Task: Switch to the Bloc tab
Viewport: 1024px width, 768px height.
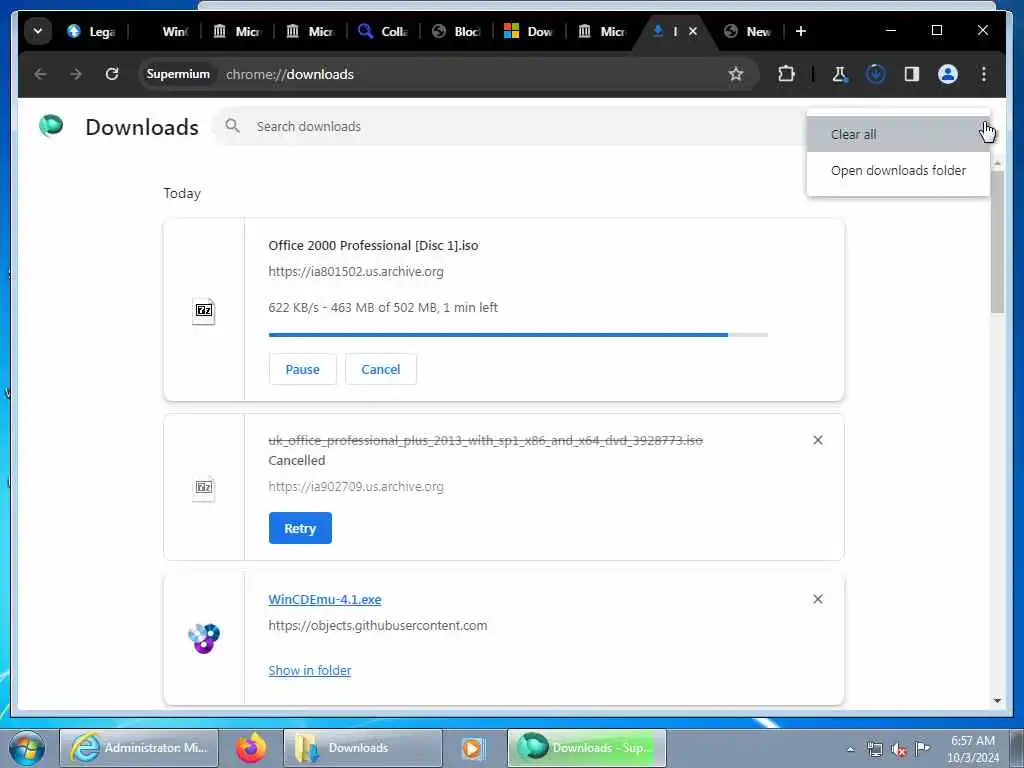Action: click(457, 31)
